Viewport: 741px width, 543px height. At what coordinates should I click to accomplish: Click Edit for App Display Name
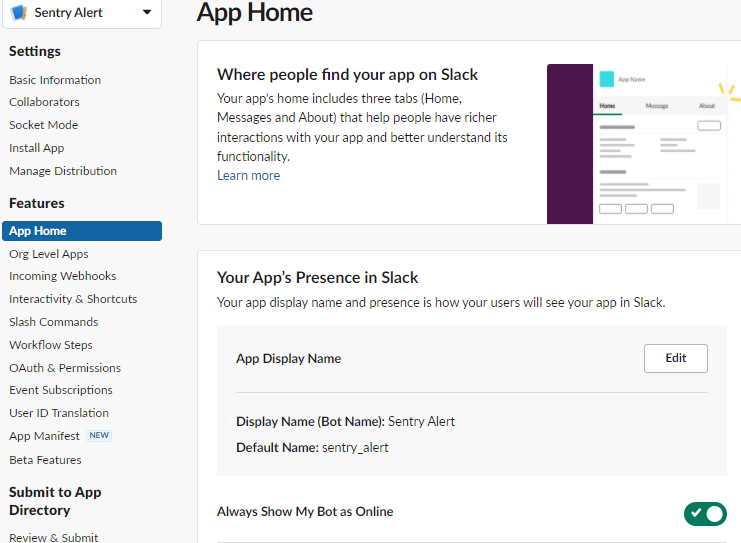click(x=675, y=358)
